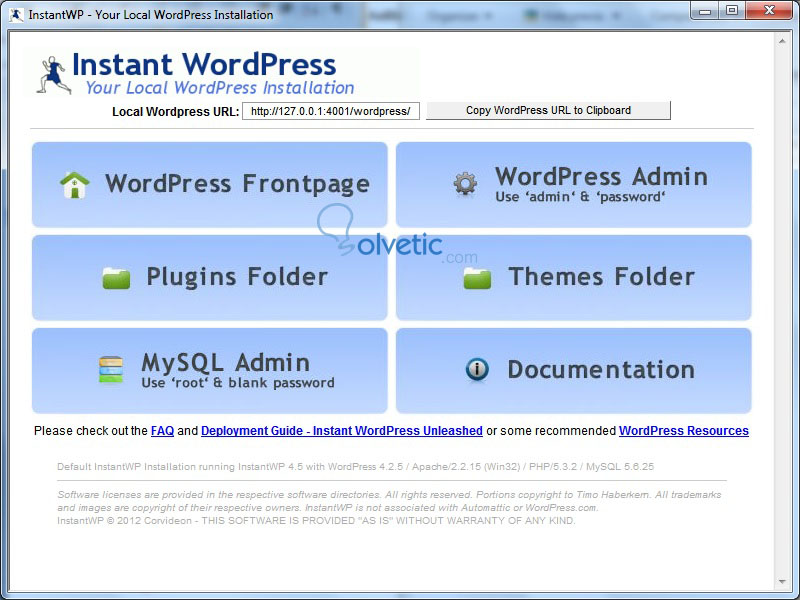The image size is (800, 600).
Task: Click the blue info icon beside Documentation
Action: 477,369
